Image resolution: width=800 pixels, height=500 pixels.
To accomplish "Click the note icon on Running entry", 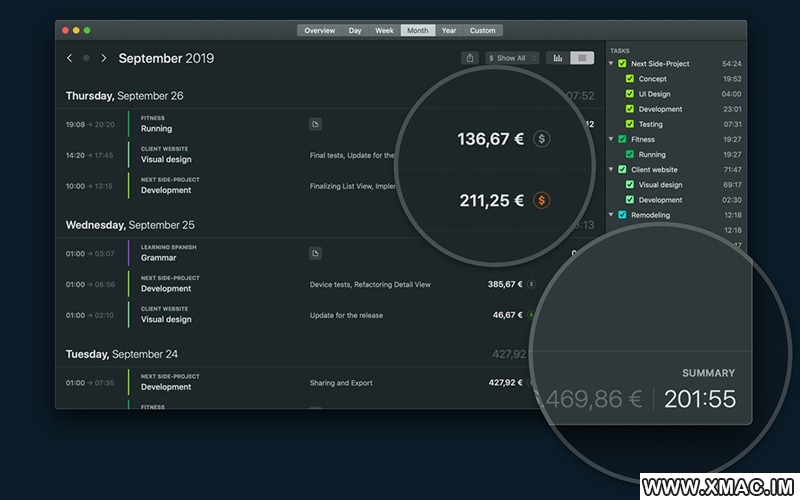I will [315, 124].
